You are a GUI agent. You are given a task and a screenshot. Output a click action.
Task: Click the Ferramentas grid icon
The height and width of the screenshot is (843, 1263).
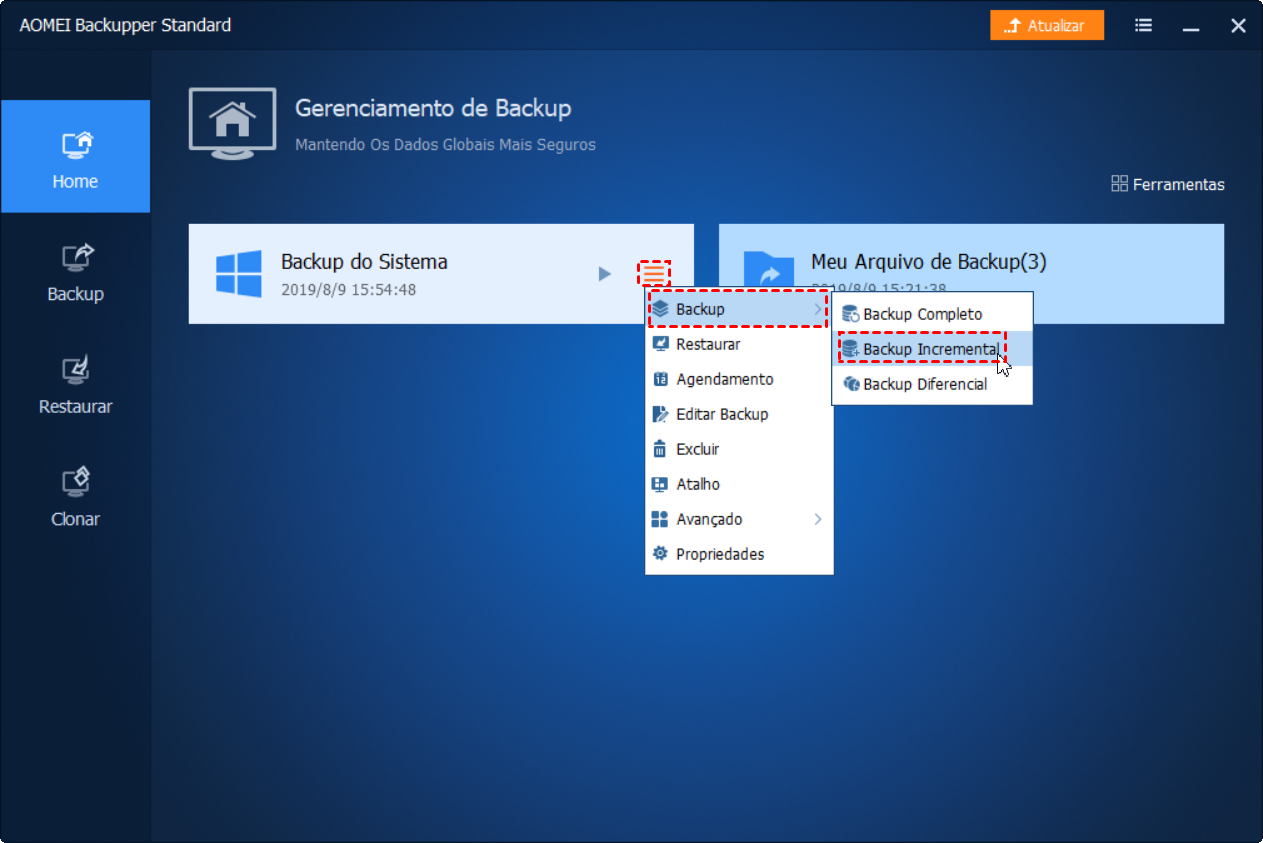(x=1120, y=184)
